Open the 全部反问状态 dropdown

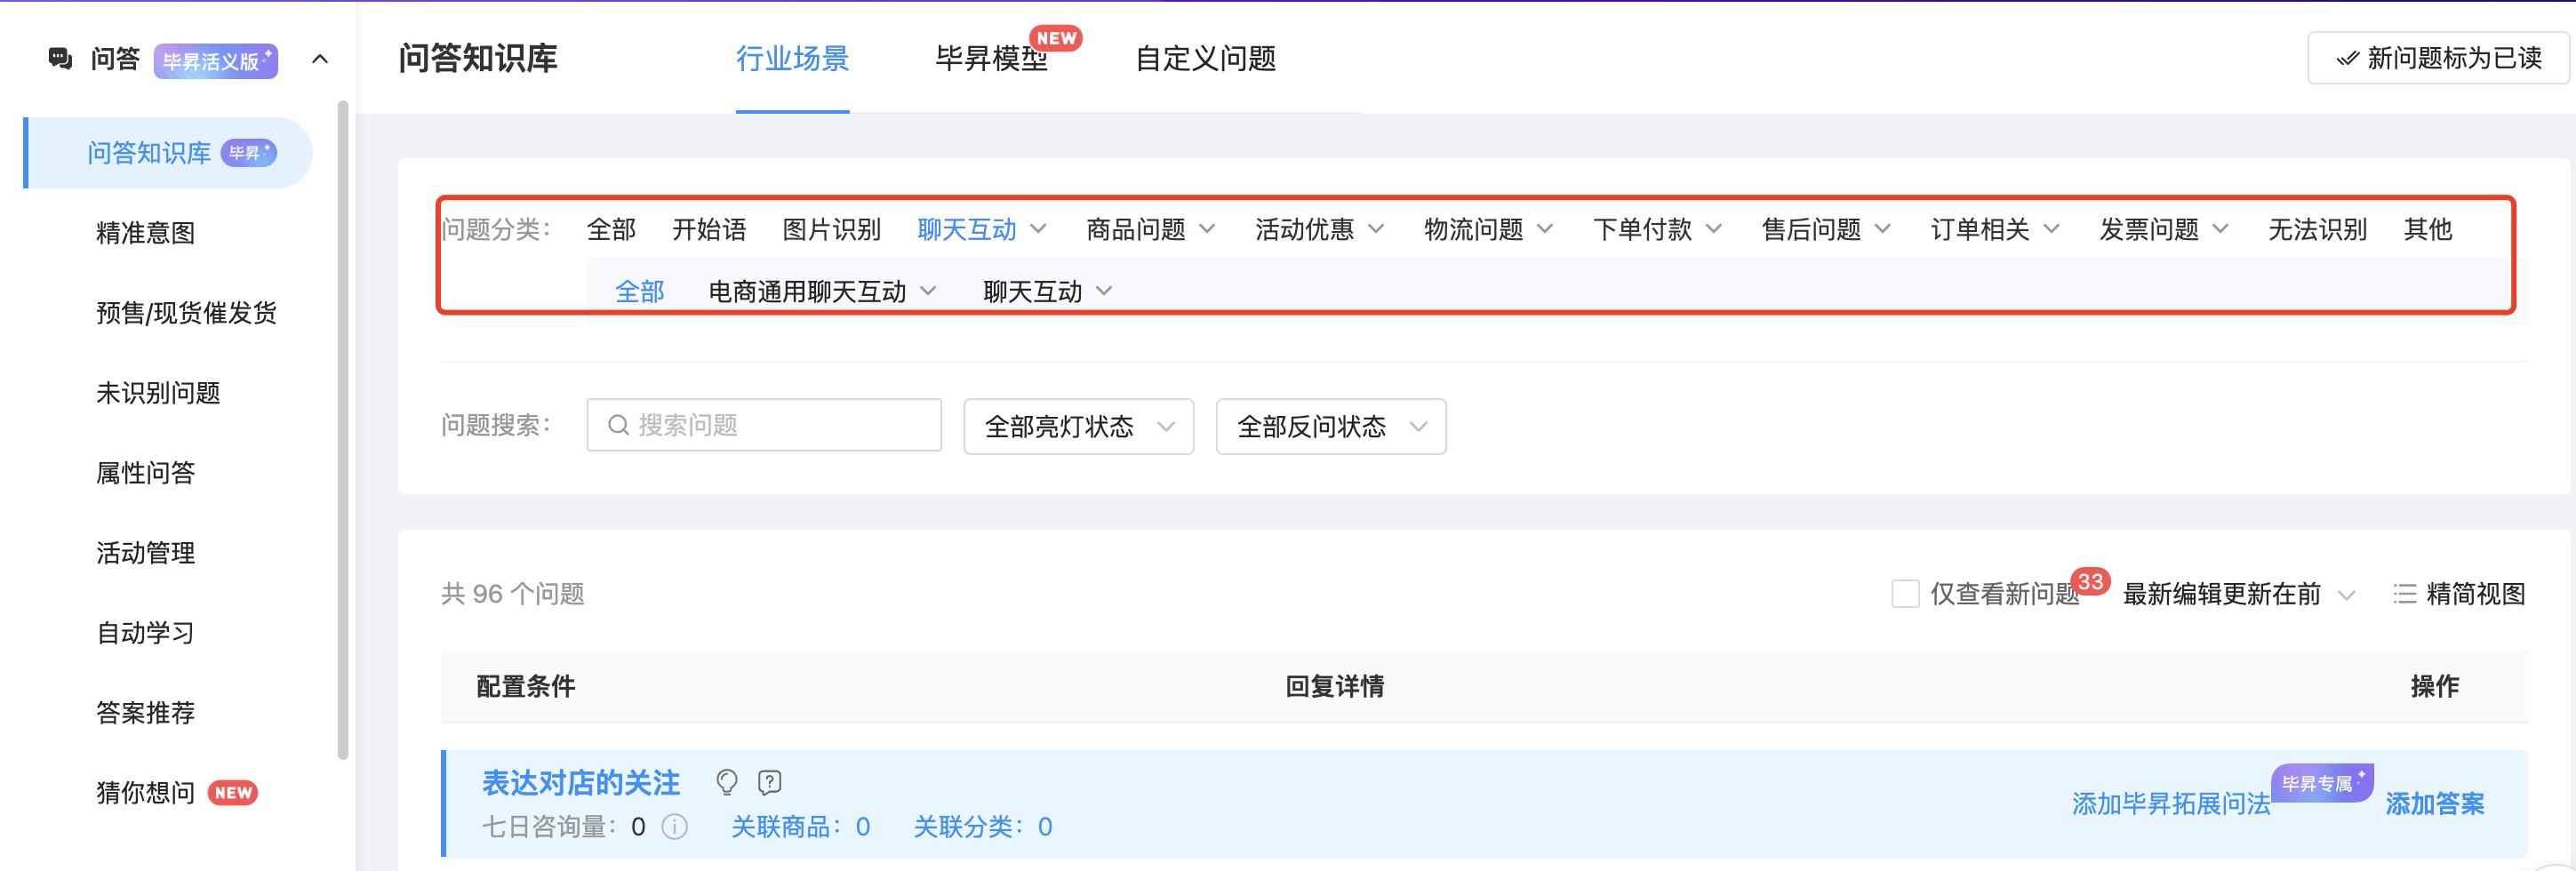[1331, 427]
